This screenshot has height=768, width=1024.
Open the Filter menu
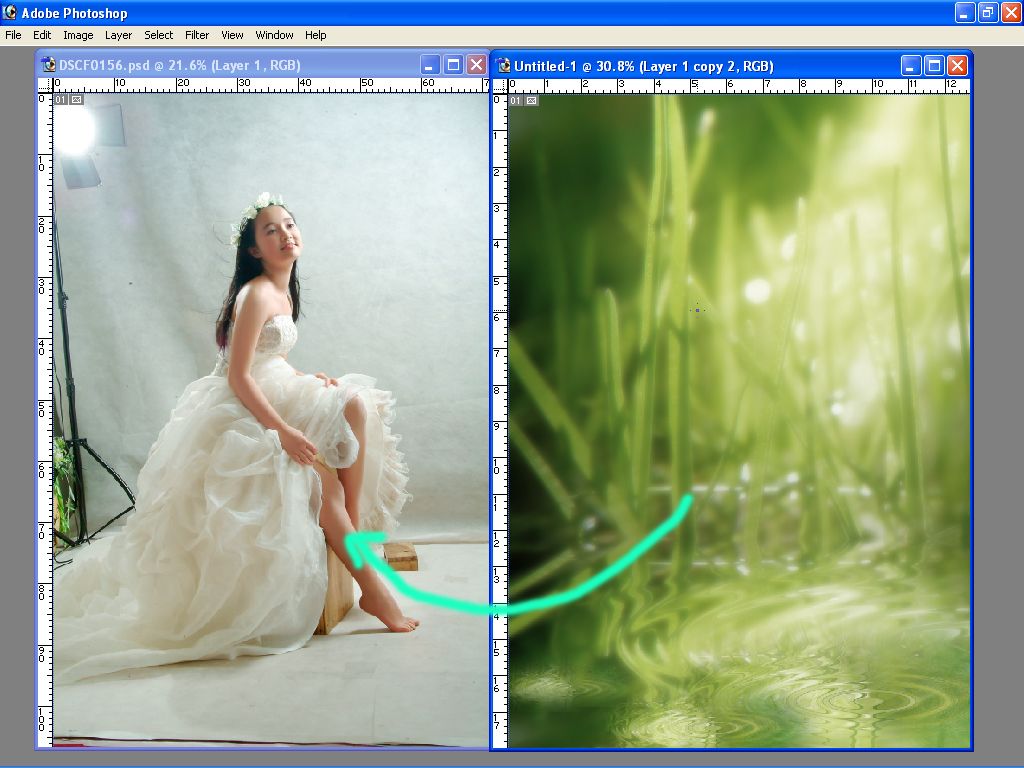(197, 35)
